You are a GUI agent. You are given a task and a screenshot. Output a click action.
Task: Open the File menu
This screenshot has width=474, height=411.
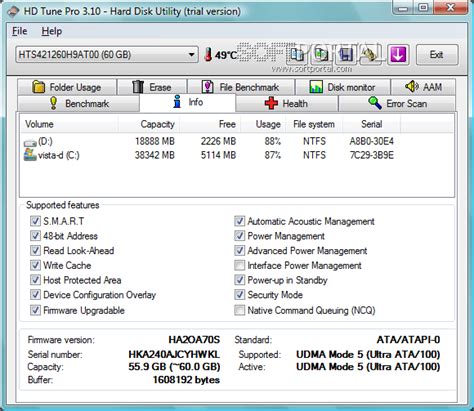coord(19,31)
